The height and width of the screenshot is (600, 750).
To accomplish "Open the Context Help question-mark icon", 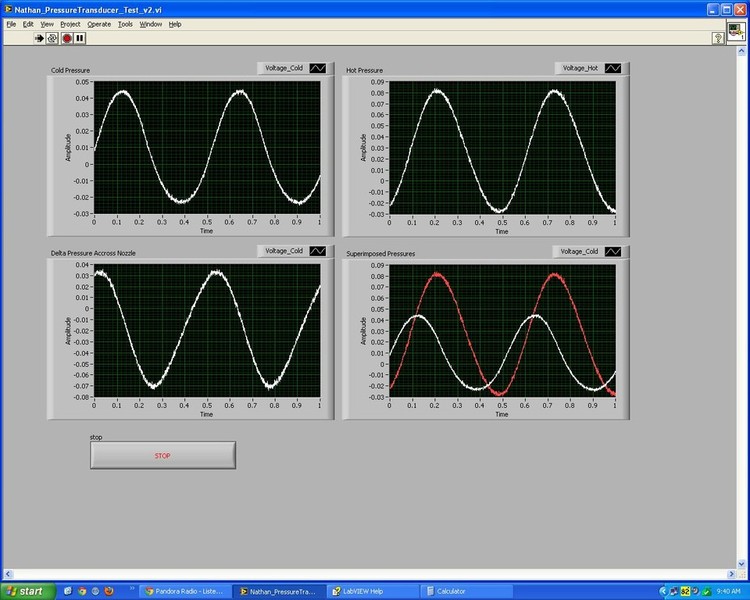I will [x=717, y=37].
